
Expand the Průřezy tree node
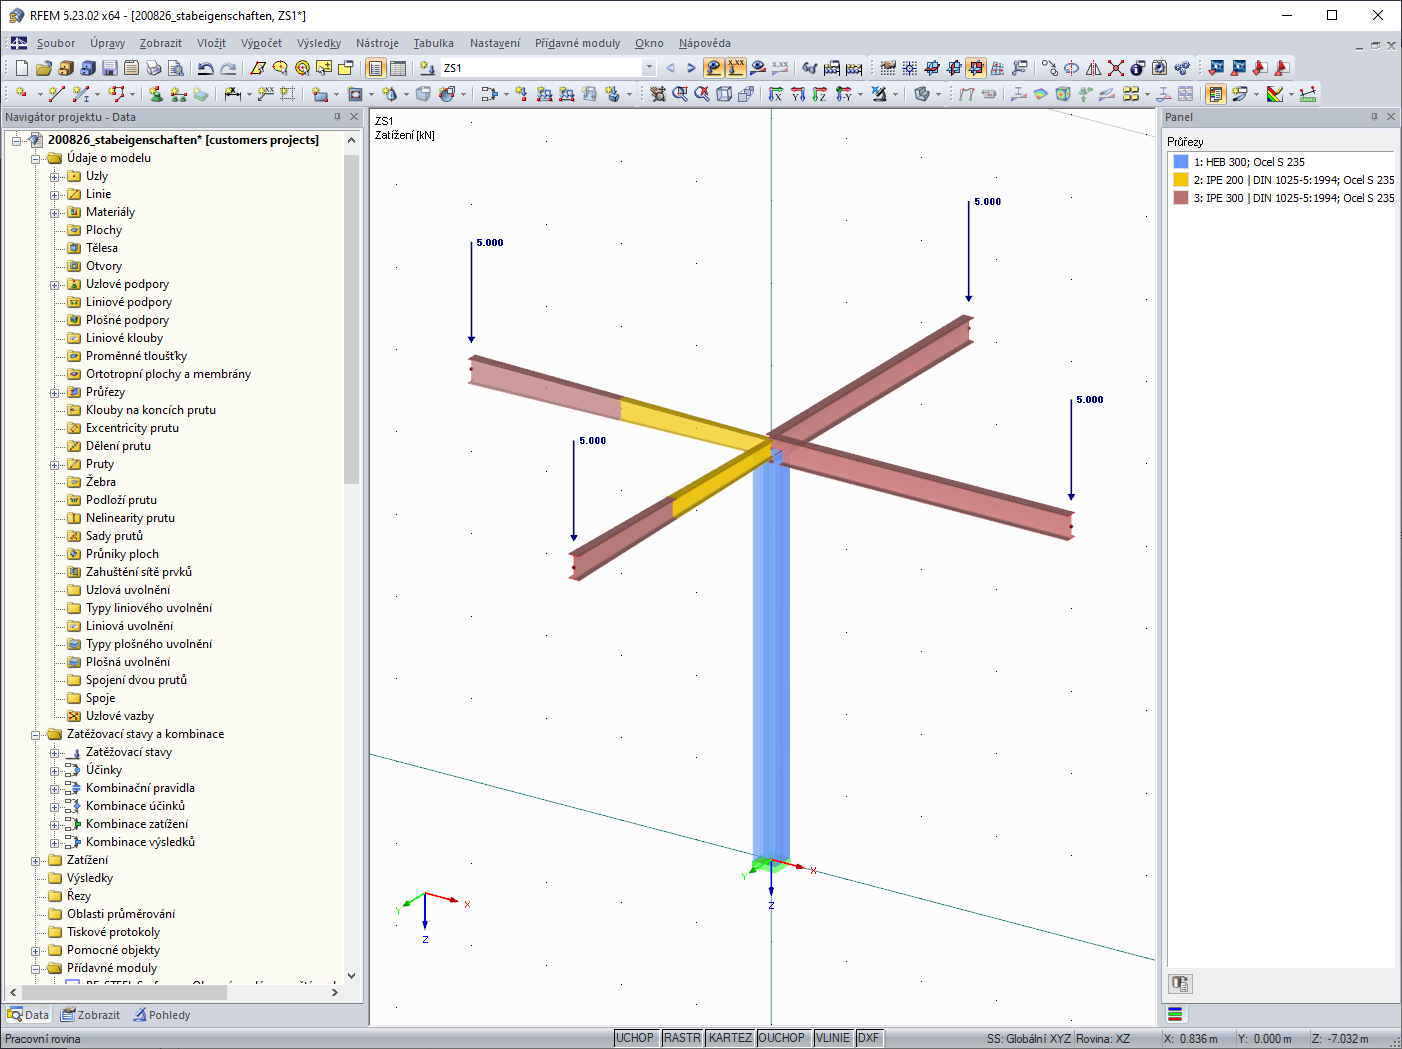55,393
